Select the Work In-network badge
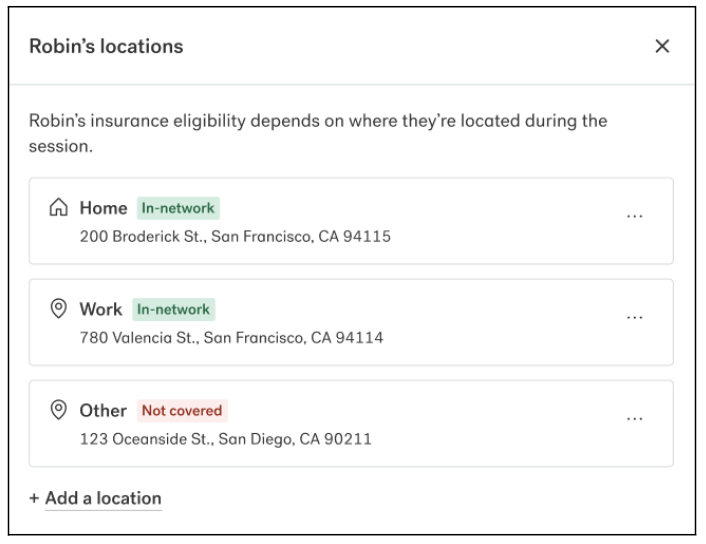The height and width of the screenshot is (544, 706). pos(173,309)
